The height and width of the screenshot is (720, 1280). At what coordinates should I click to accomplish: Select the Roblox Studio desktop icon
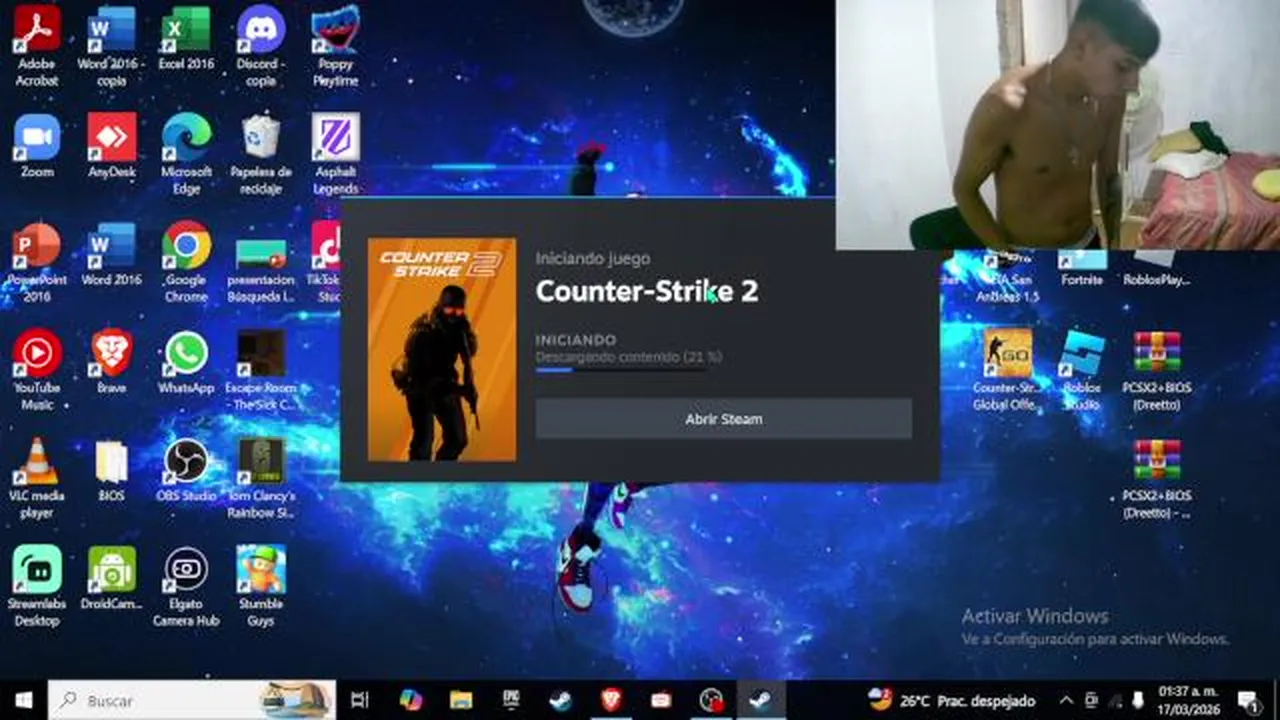coord(1082,370)
